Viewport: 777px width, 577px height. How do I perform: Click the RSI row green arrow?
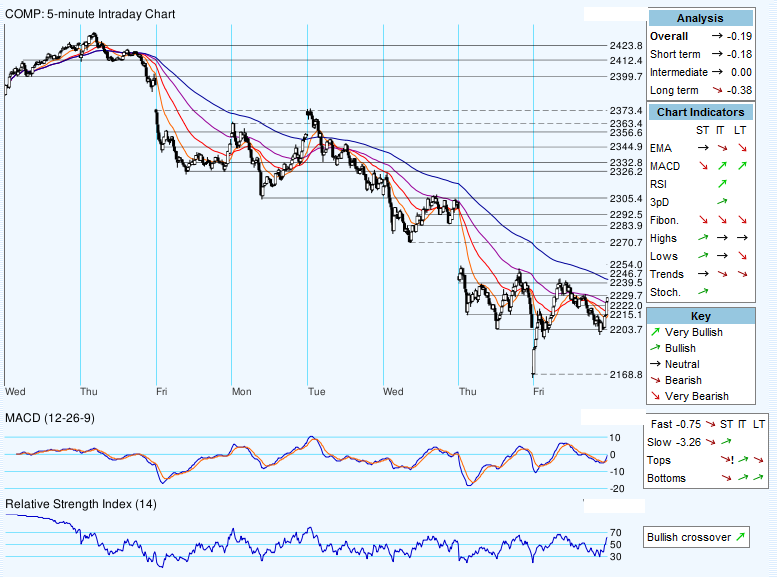[x=722, y=184]
